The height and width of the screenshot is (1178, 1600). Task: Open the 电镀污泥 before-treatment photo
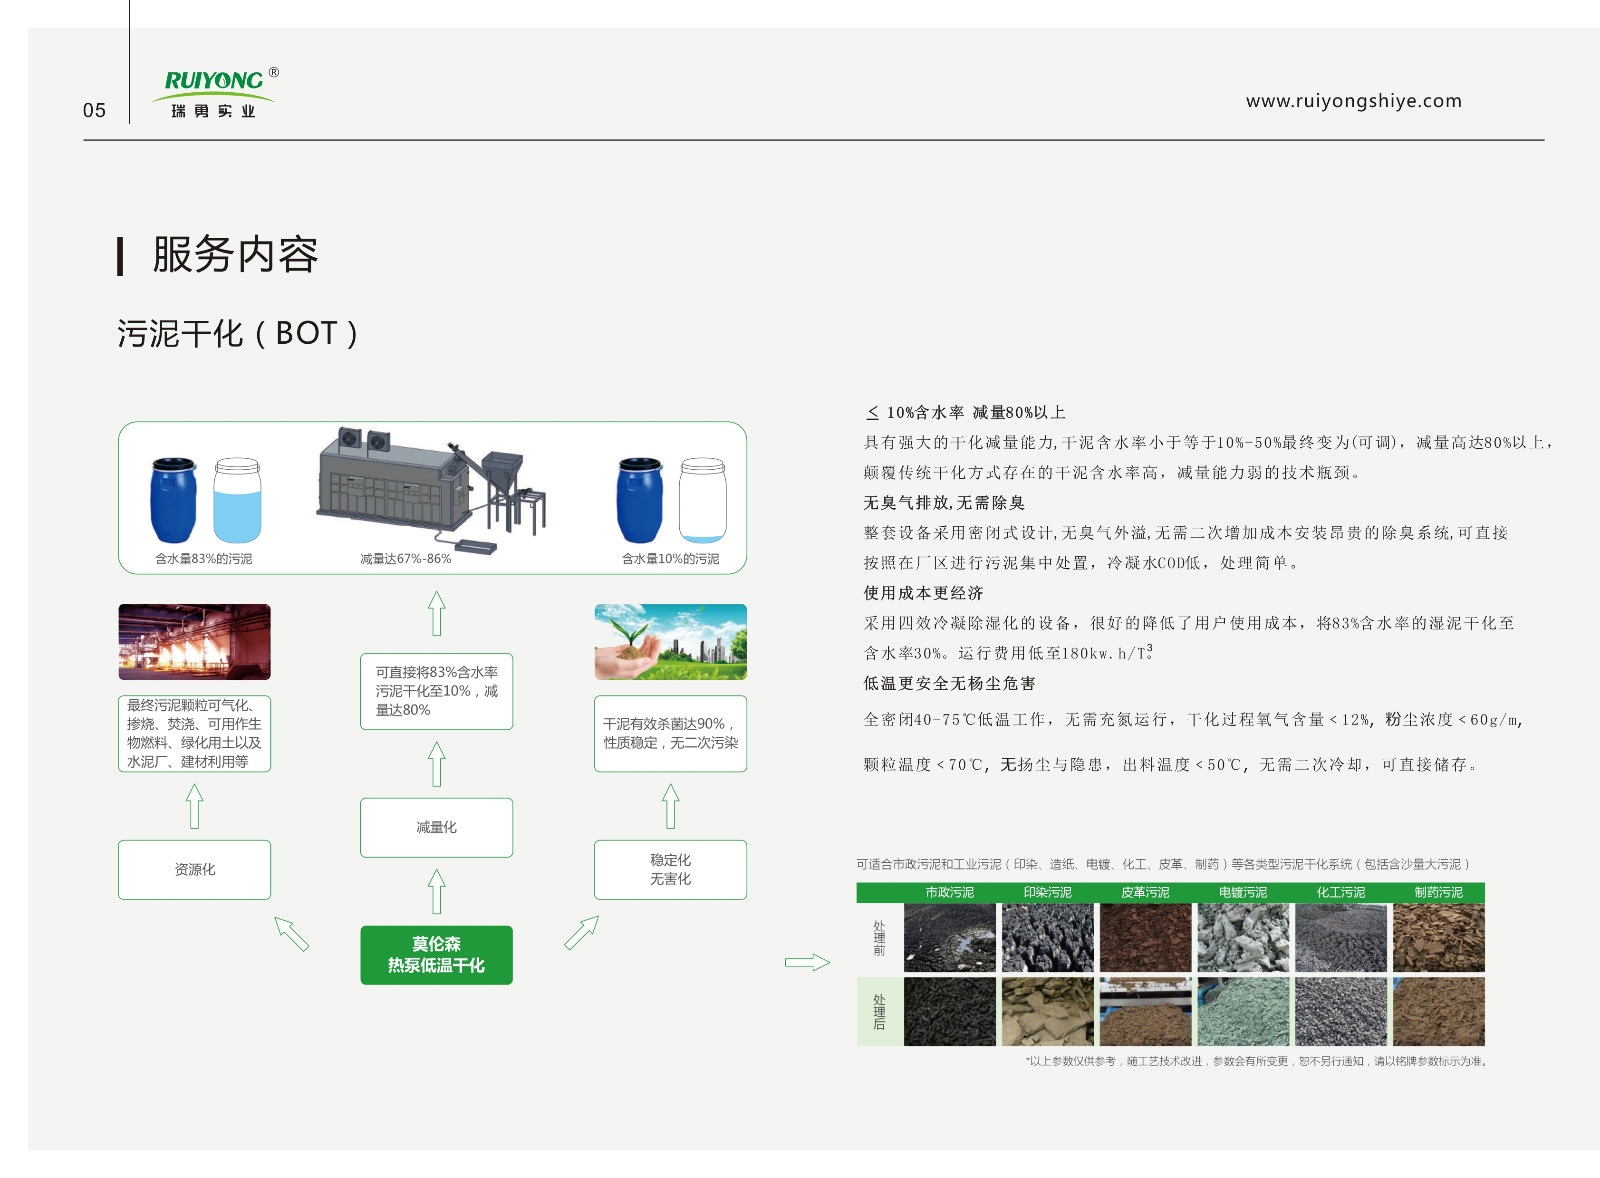pyautogui.click(x=1243, y=938)
